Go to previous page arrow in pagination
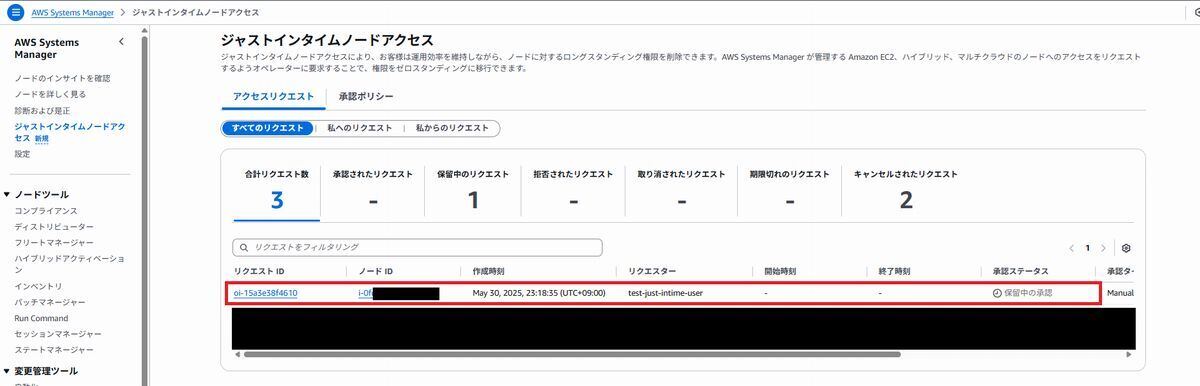The height and width of the screenshot is (386, 1200). point(1071,248)
